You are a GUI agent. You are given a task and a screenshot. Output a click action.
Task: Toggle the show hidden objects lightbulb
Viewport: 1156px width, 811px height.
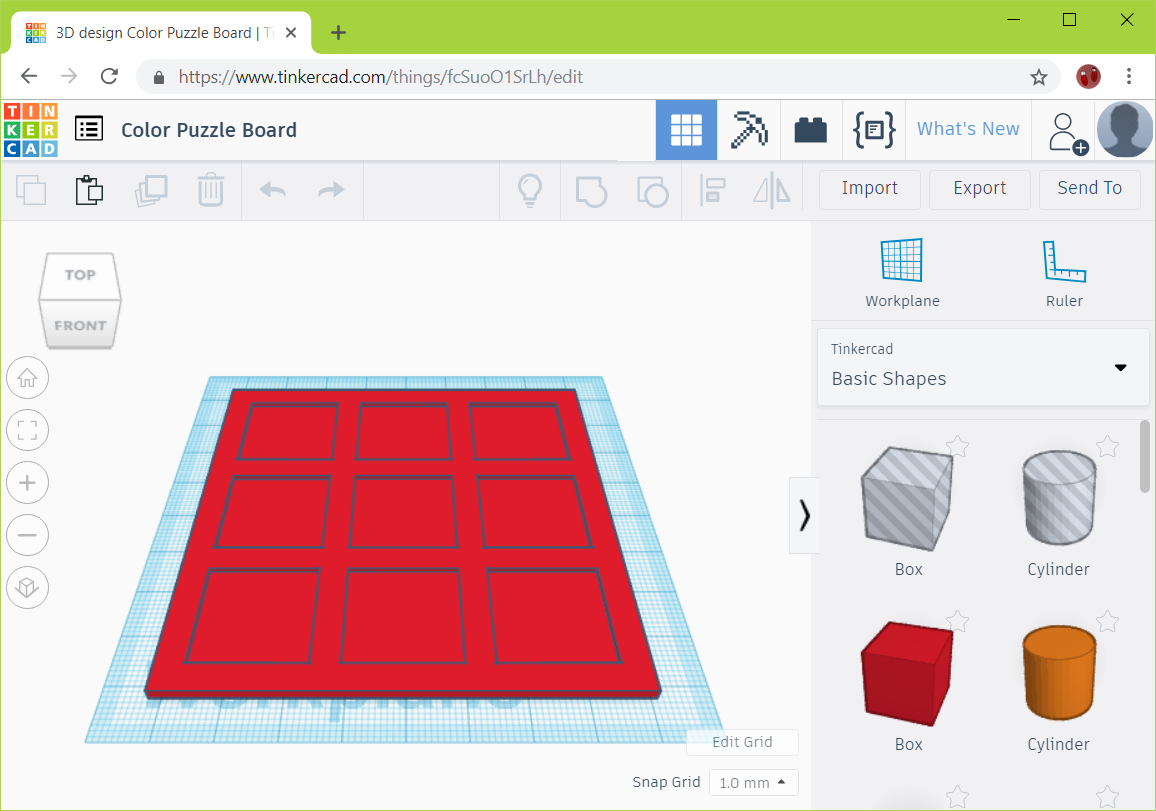[x=529, y=189]
